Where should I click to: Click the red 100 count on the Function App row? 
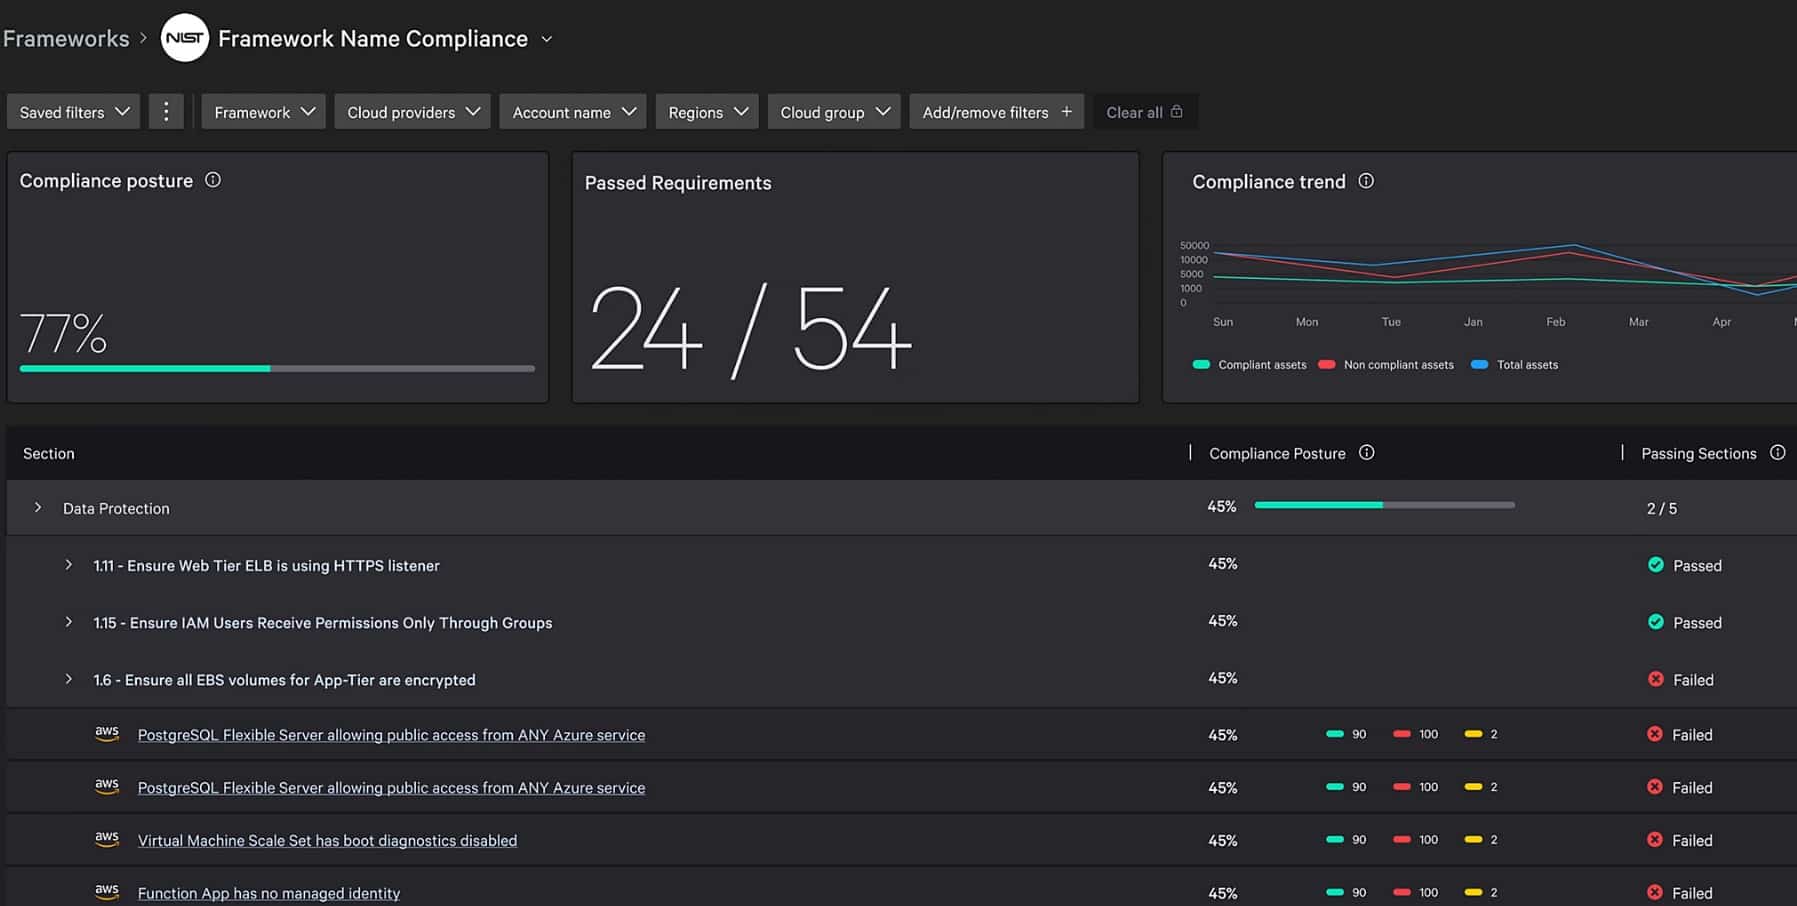1429,893
